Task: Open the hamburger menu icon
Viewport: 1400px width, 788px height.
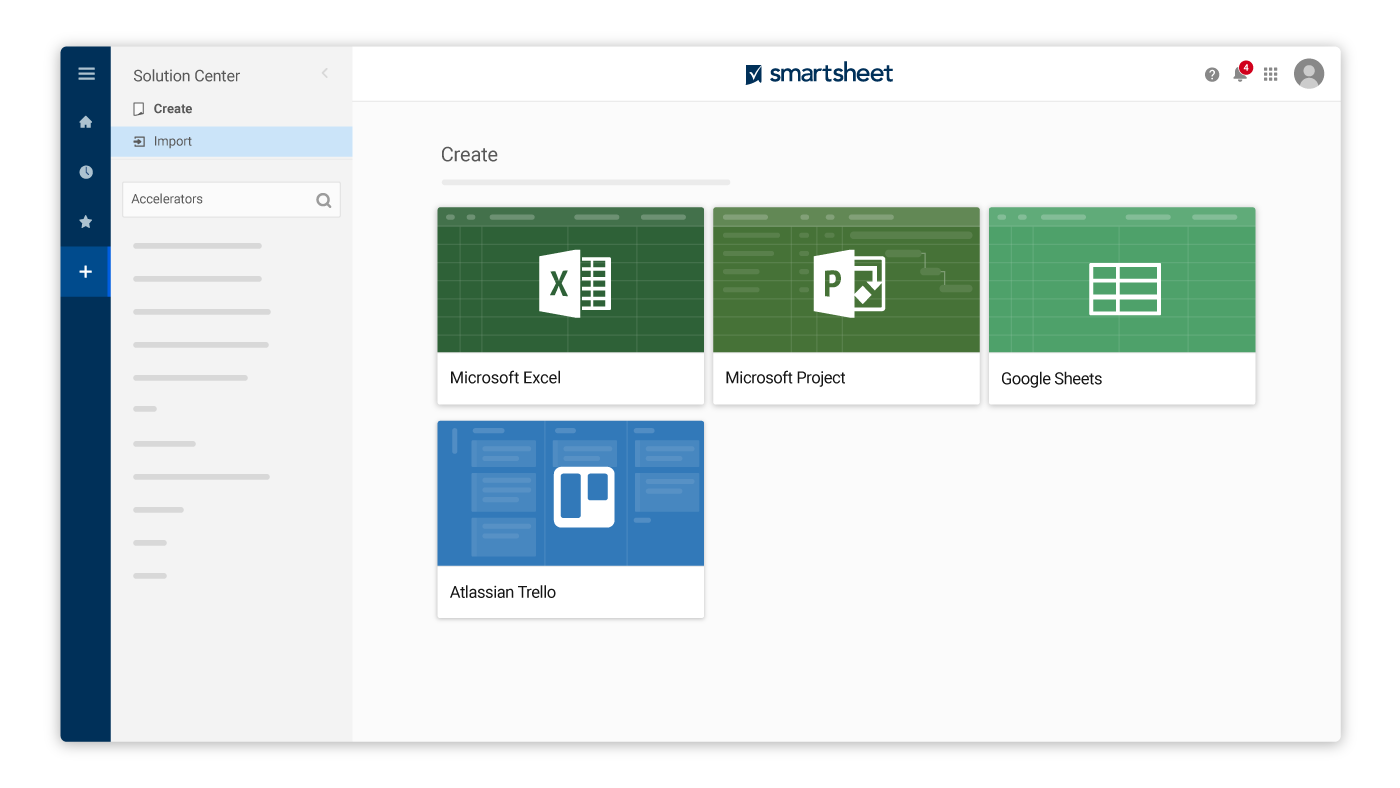Action: [86, 74]
